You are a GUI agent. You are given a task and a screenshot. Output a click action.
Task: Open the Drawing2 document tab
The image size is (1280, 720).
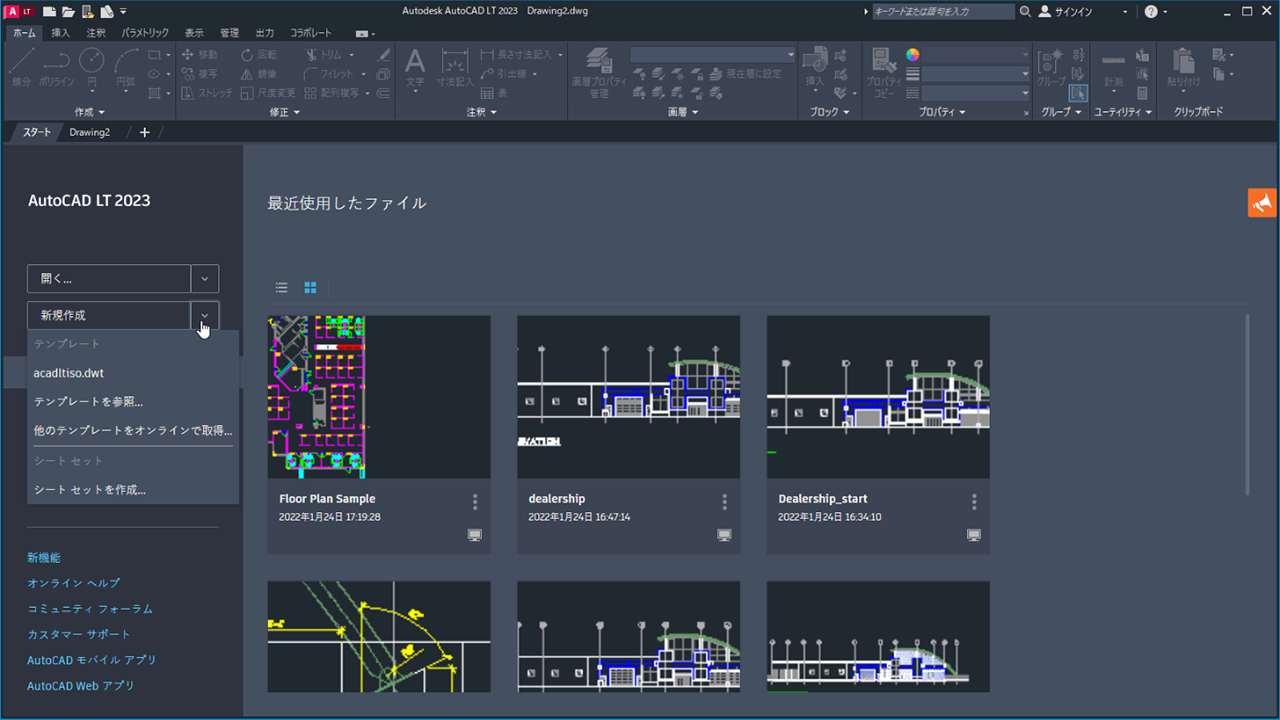90,132
